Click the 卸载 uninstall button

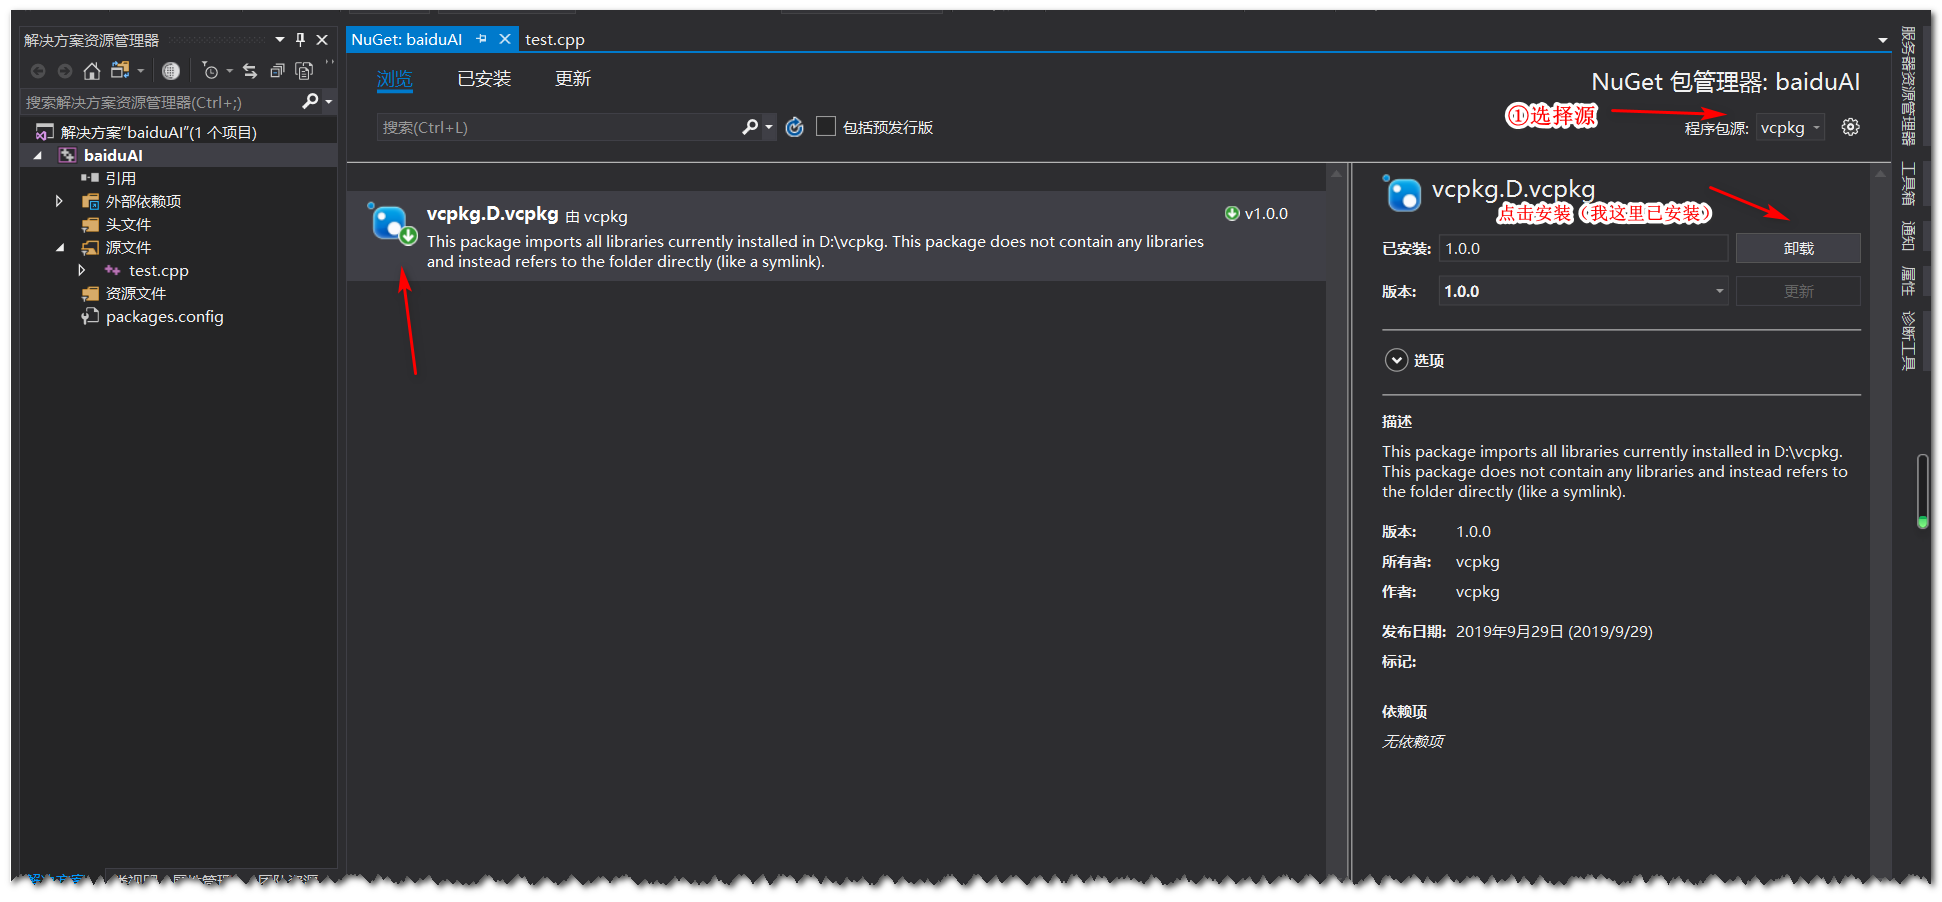coord(1798,248)
